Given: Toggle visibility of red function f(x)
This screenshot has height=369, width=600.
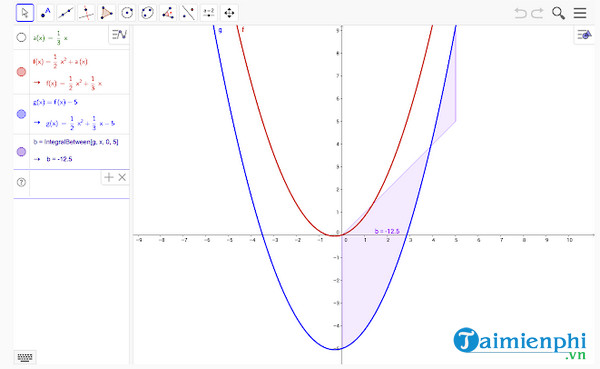Looking at the screenshot, I should 21,72.
